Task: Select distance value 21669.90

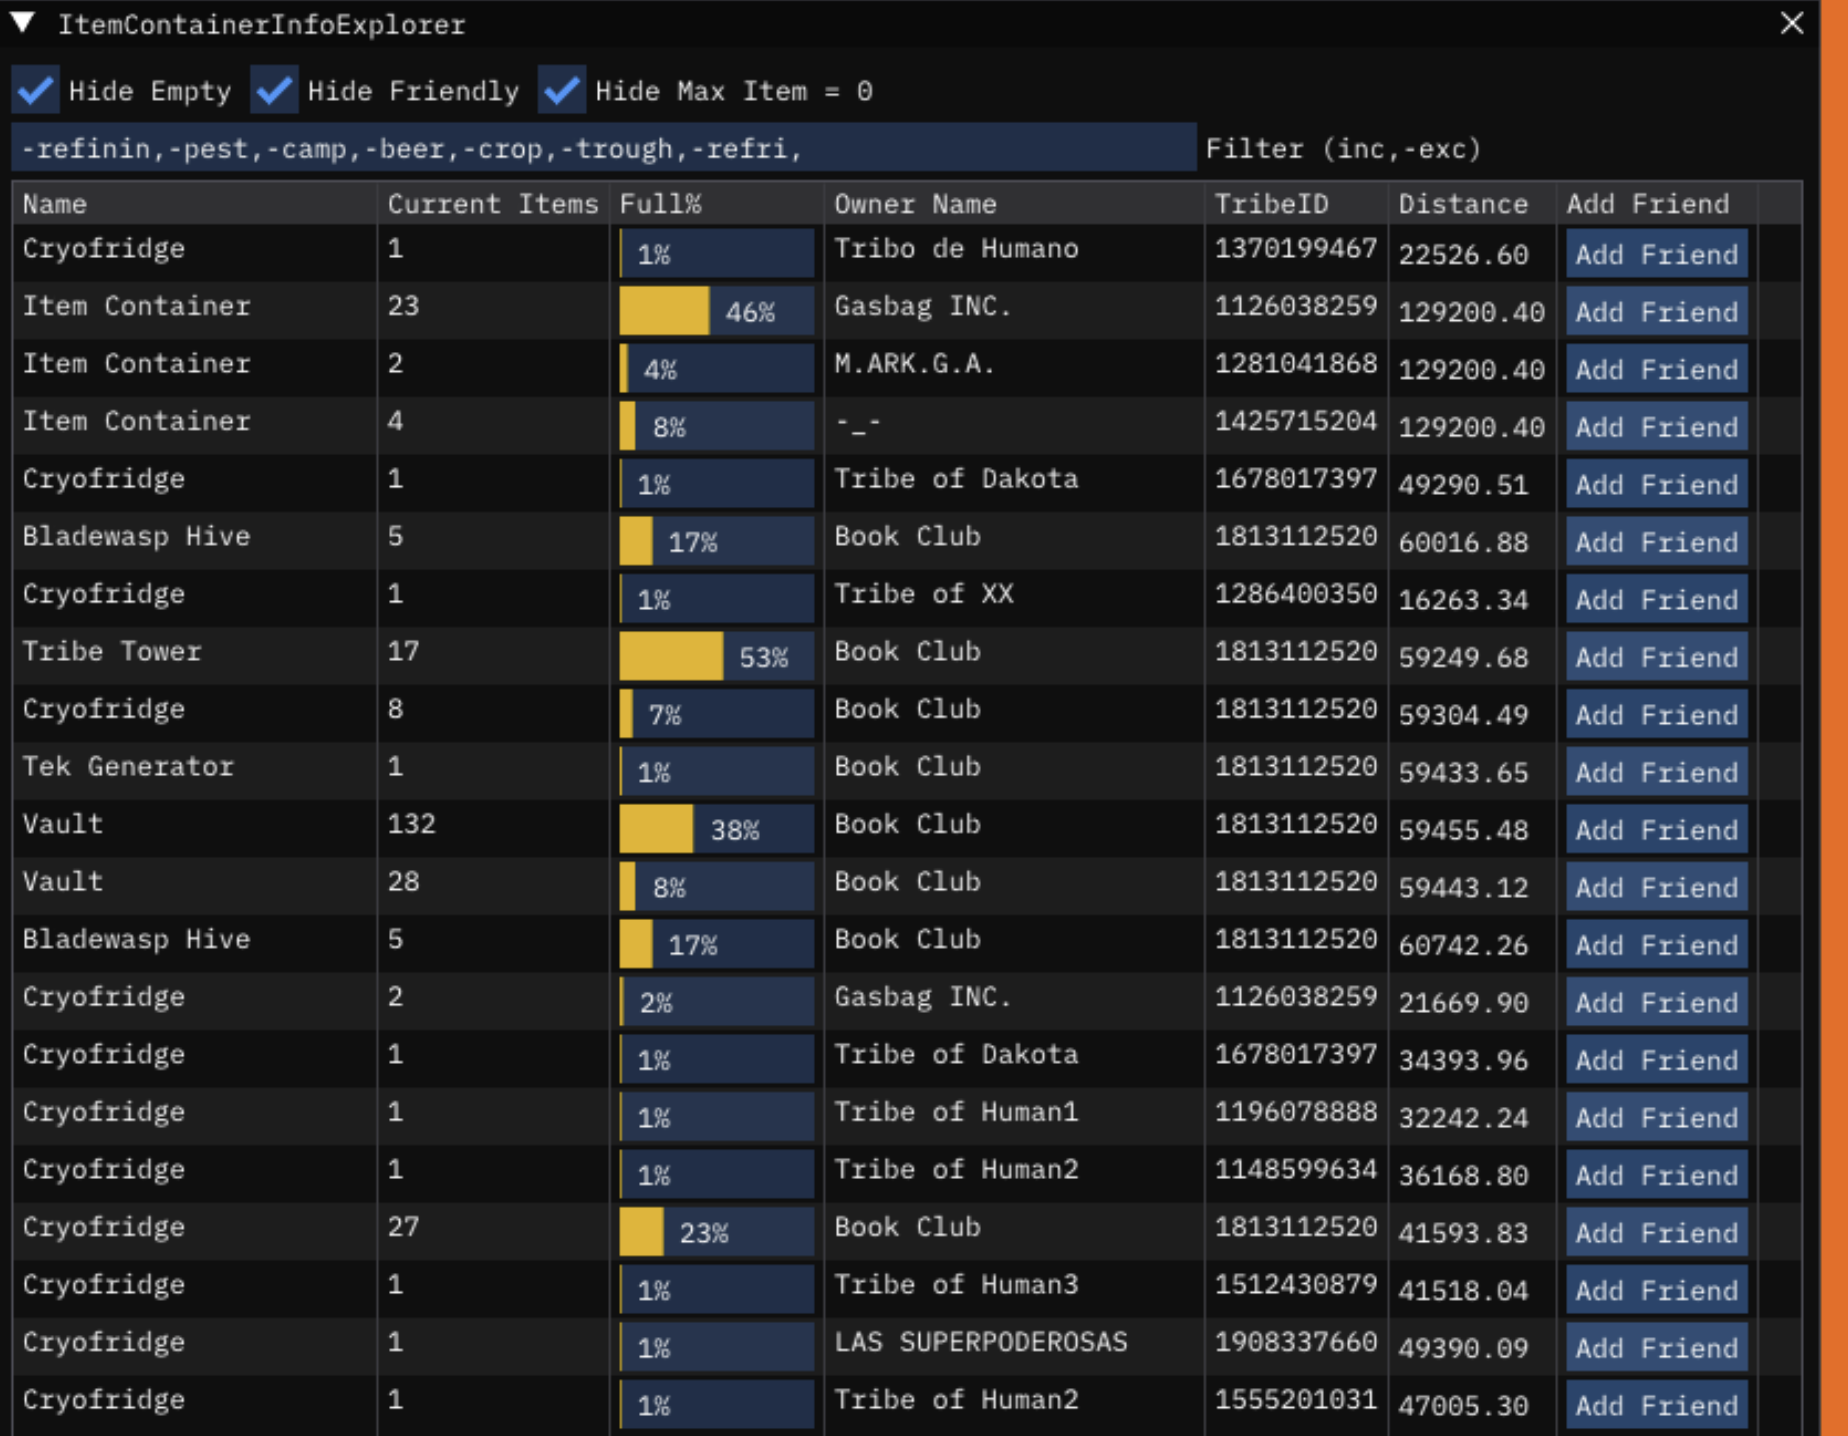Action: click(x=1463, y=1002)
